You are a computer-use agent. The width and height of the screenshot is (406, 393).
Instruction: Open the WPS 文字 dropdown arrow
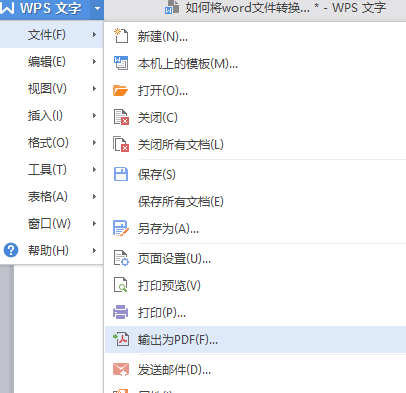tap(97, 8)
